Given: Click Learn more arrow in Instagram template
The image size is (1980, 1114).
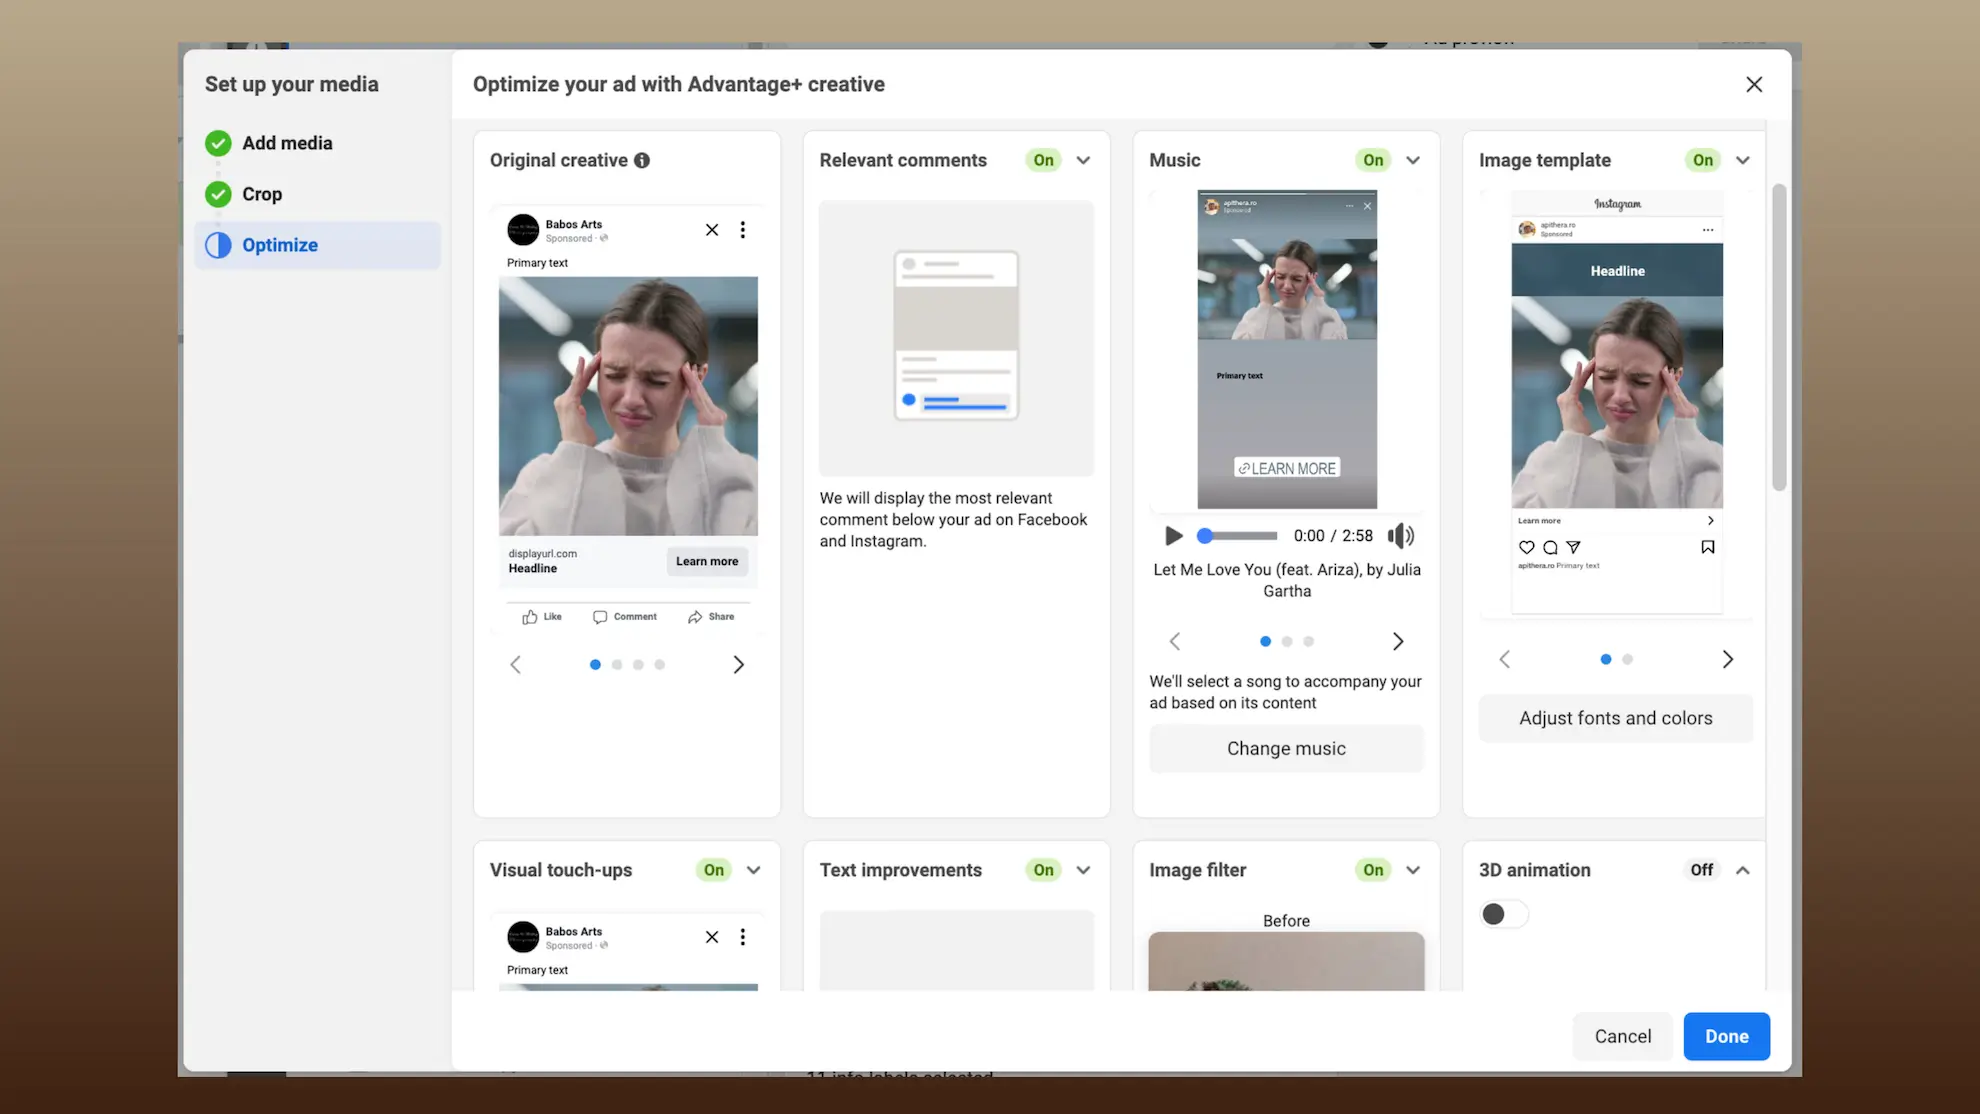Looking at the screenshot, I should 1711,521.
